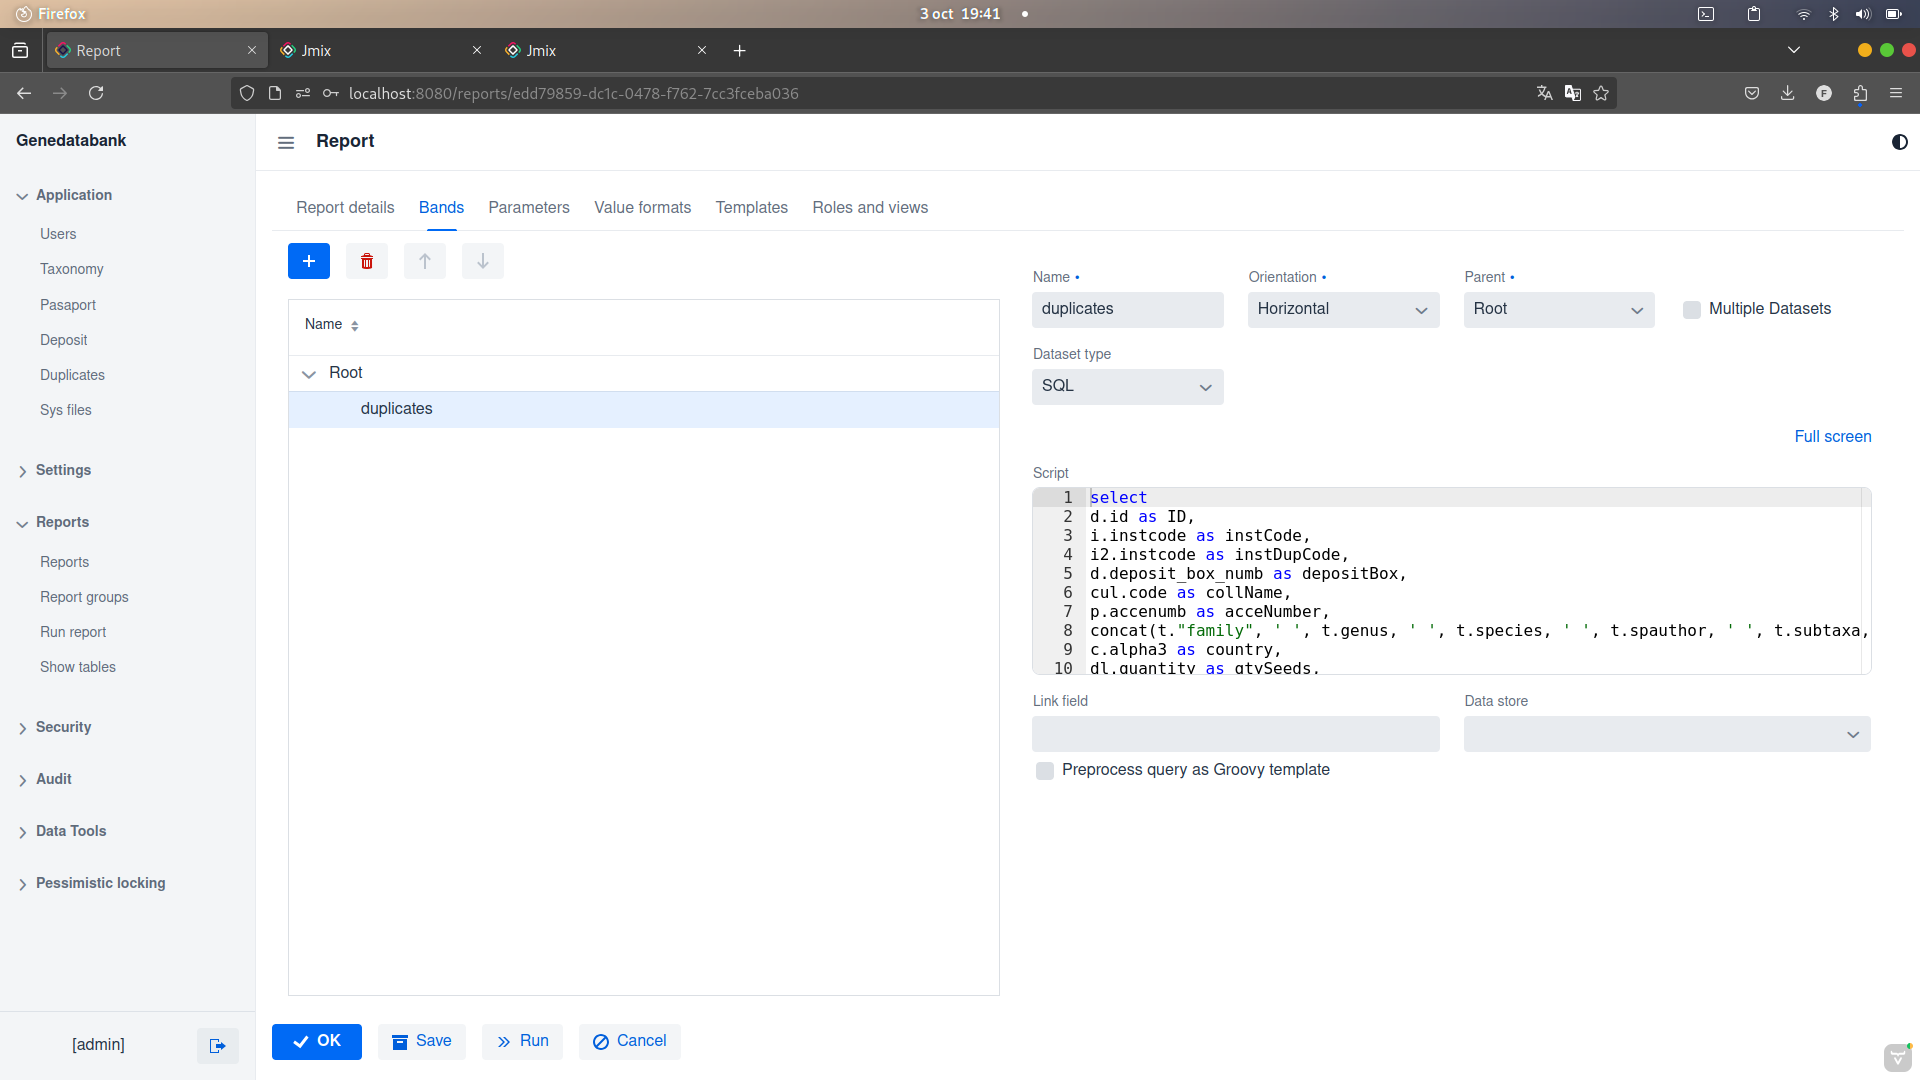This screenshot has width=1920, height=1080.
Task: List all tabs dropdown arrow
Action: (x=1794, y=50)
